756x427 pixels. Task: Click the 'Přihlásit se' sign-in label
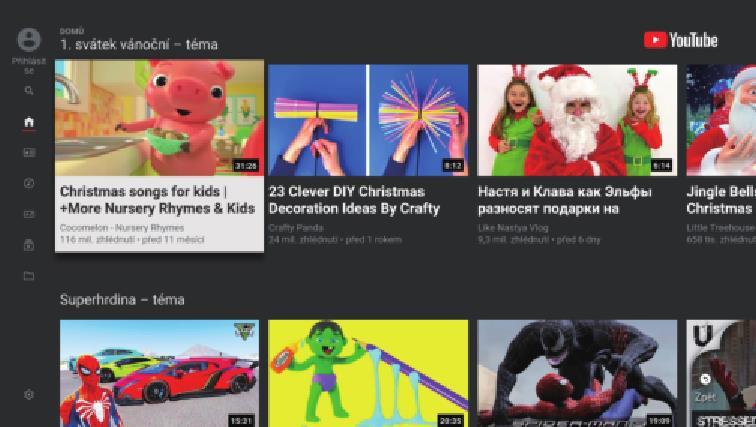(x=29, y=66)
